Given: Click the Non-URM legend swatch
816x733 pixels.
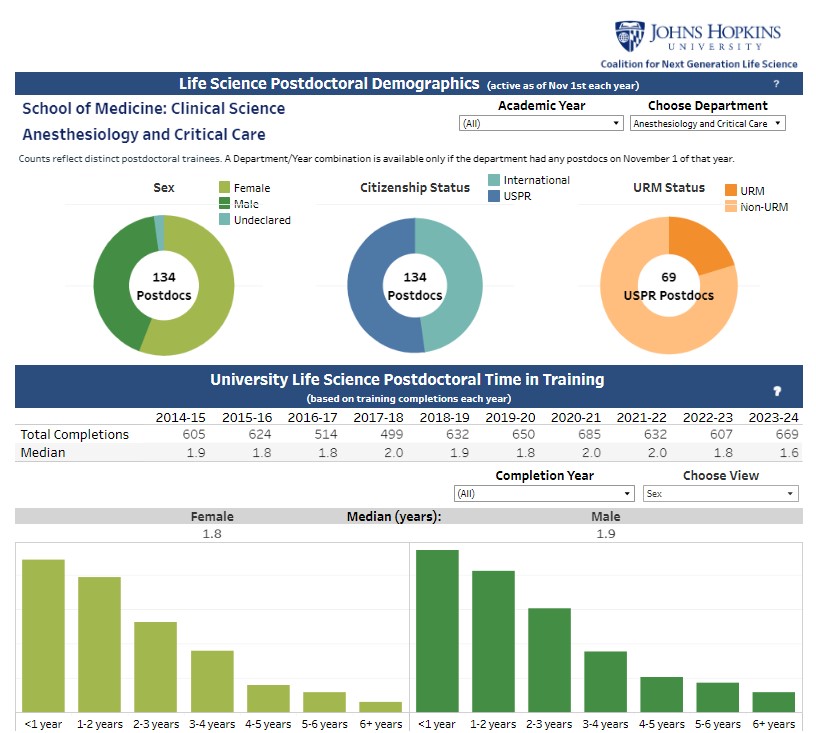Looking at the screenshot, I should 731,206.
